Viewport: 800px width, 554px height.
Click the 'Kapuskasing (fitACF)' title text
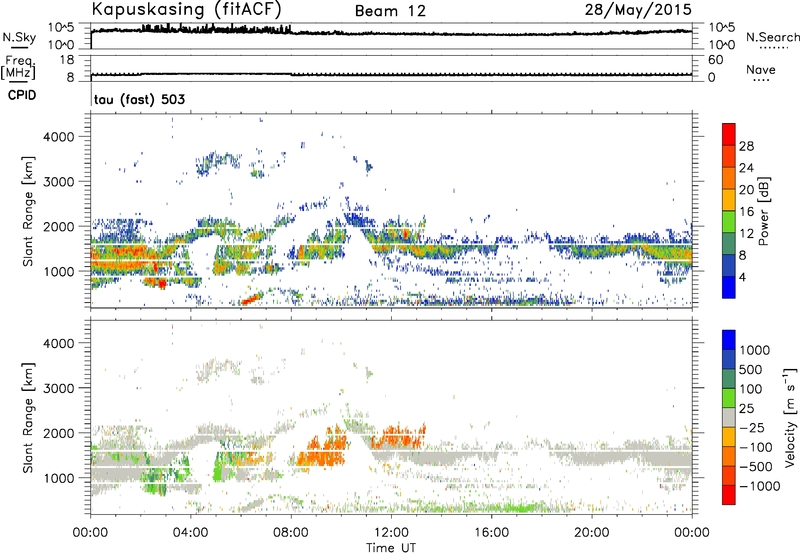click(x=186, y=10)
